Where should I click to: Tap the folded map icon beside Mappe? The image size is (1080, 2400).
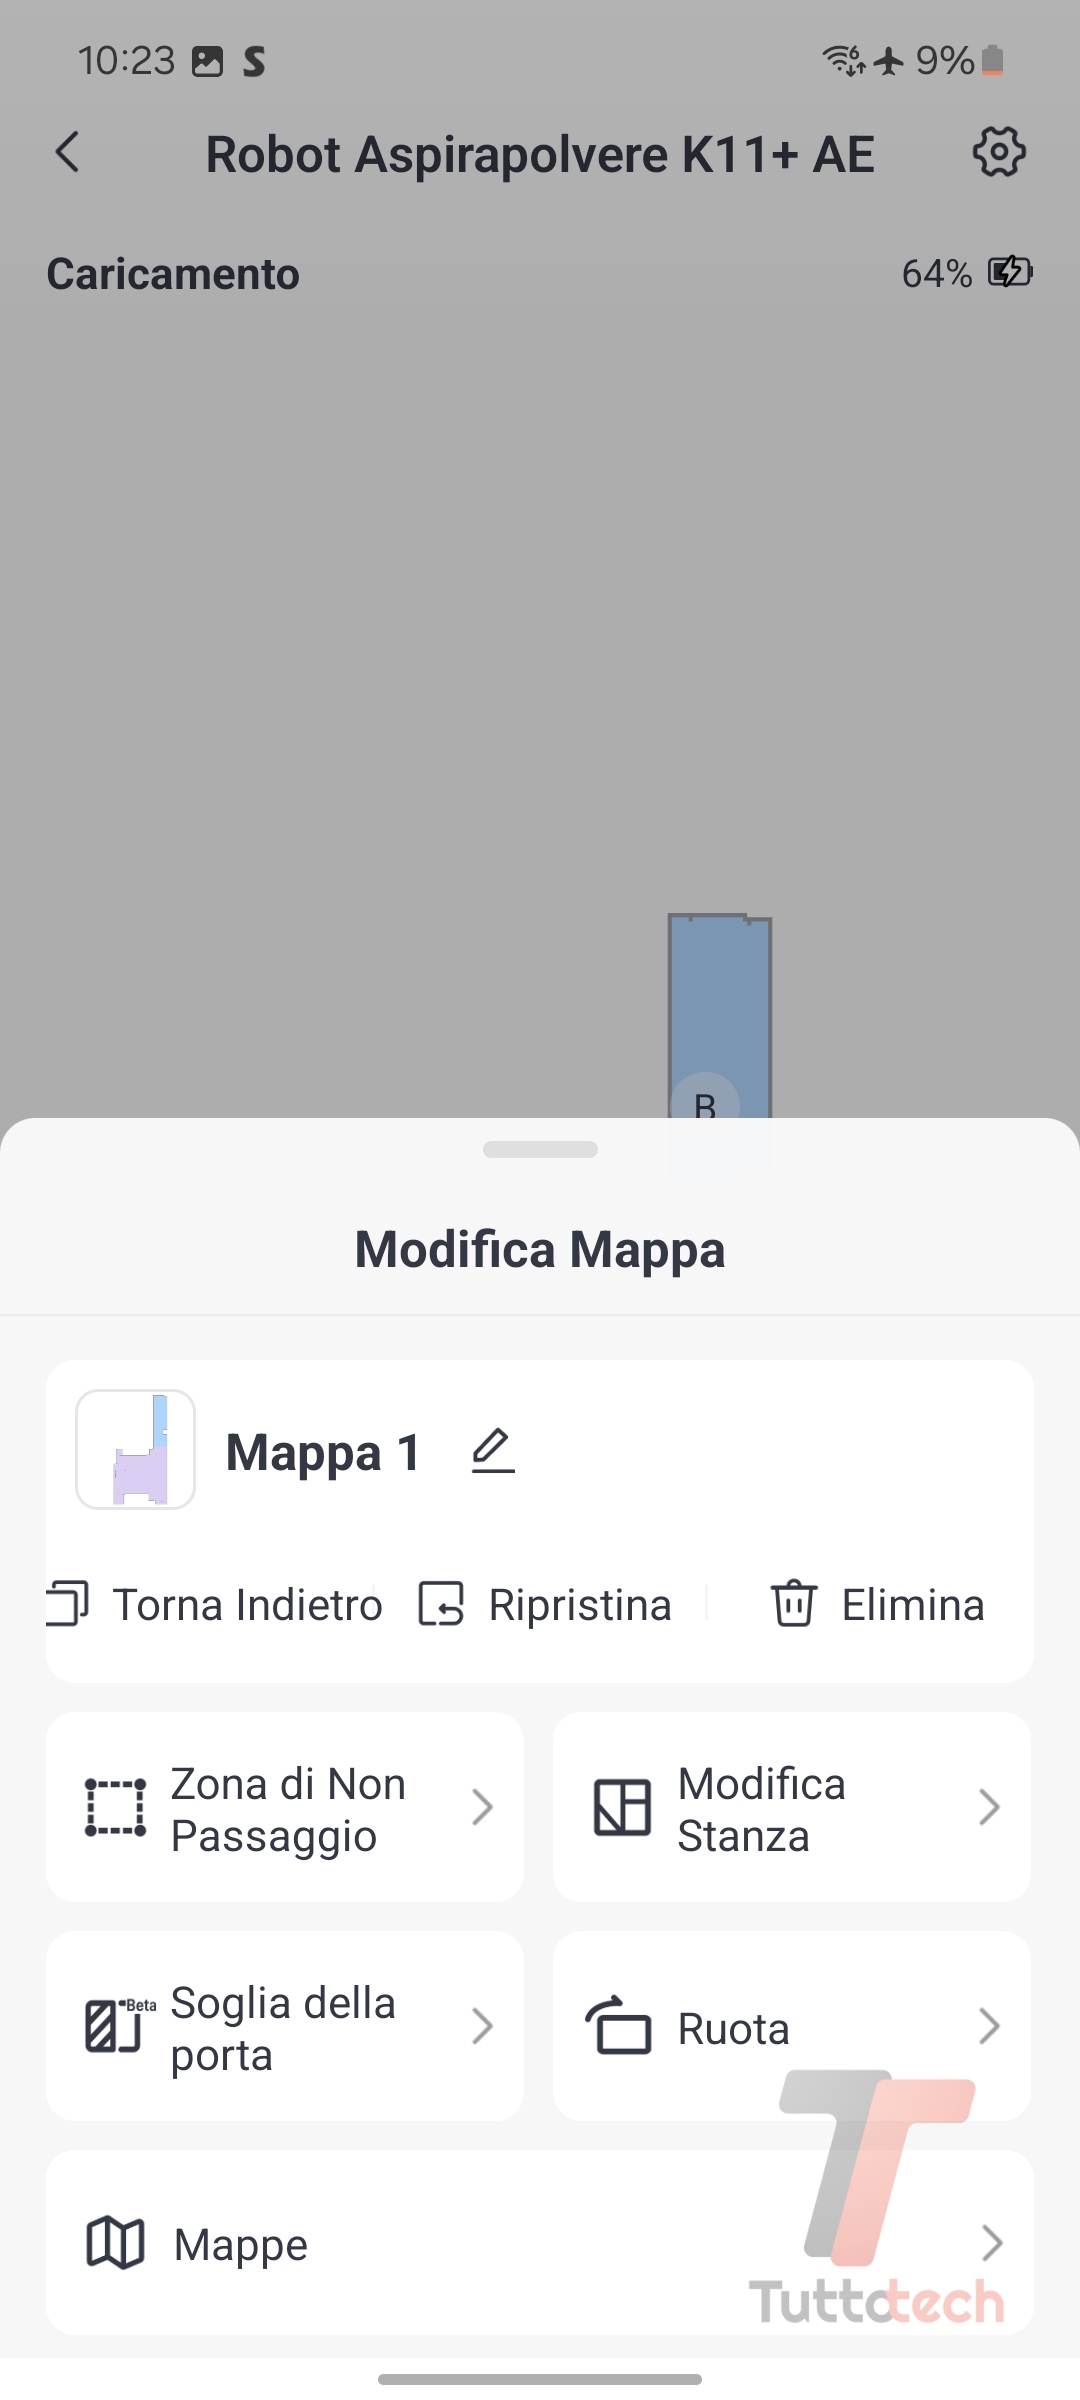tap(116, 2243)
